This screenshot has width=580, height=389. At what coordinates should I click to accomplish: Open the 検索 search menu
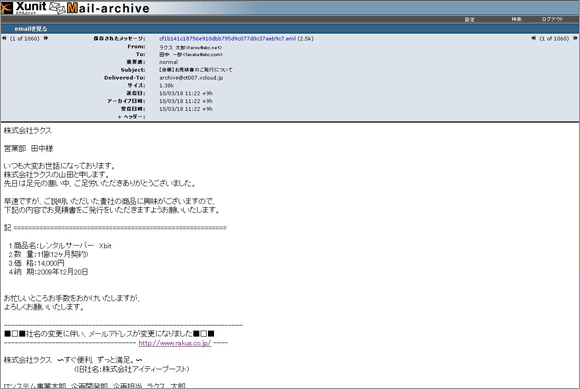(x=516, y=19)
